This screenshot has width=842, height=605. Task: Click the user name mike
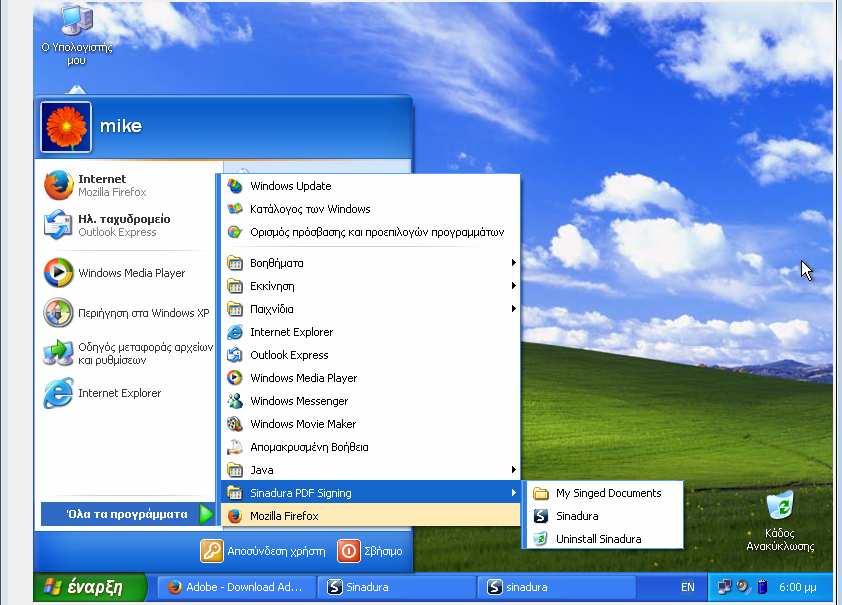(x=121, y=126)
